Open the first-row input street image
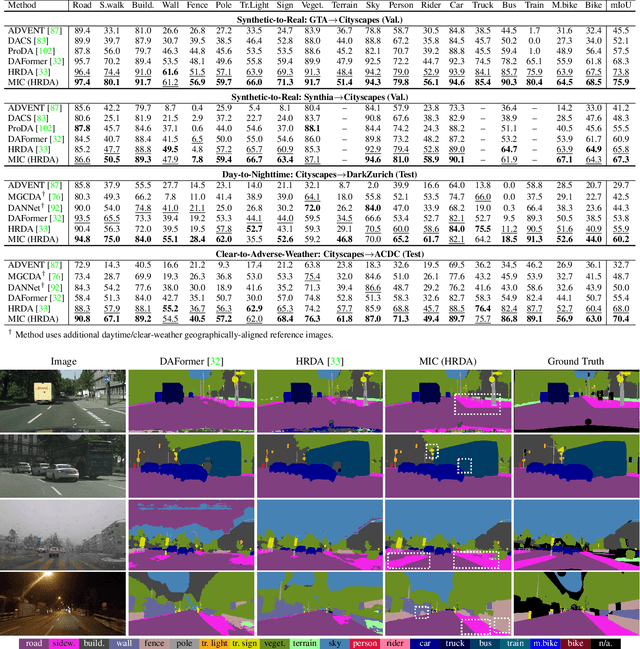640x649 pixels. pos(64,400)
